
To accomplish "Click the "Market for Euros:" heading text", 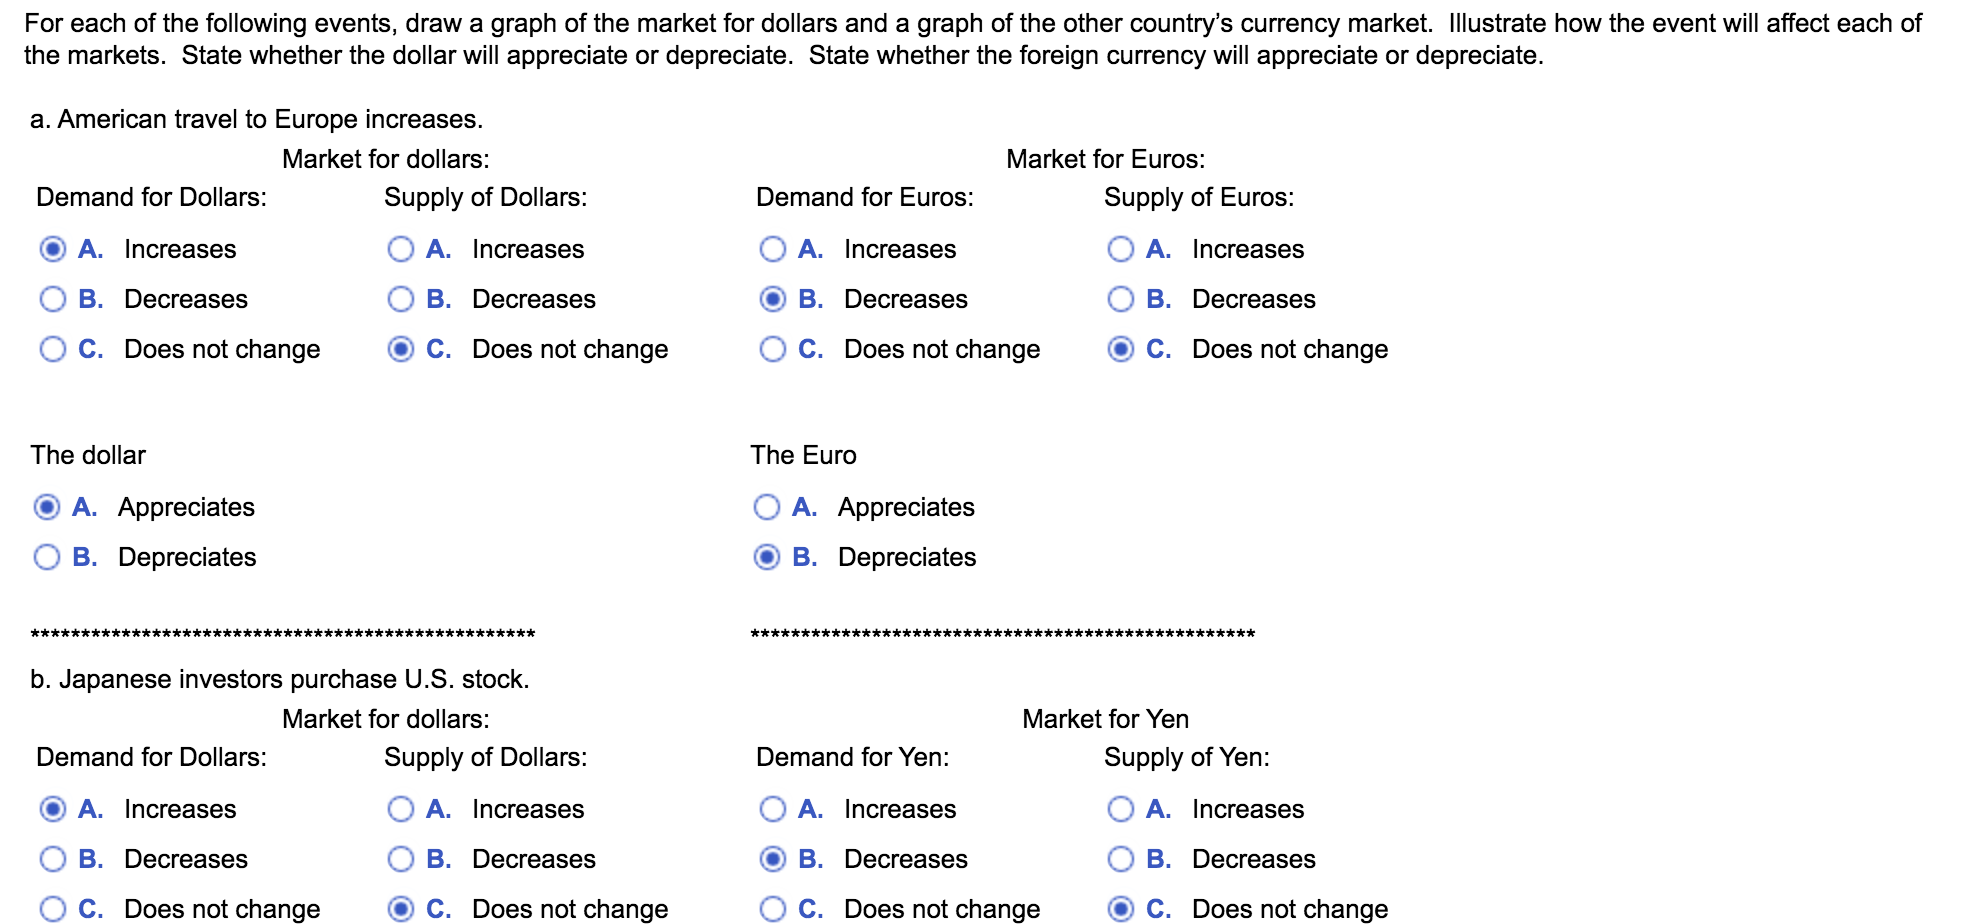I will coord(1105,158).
